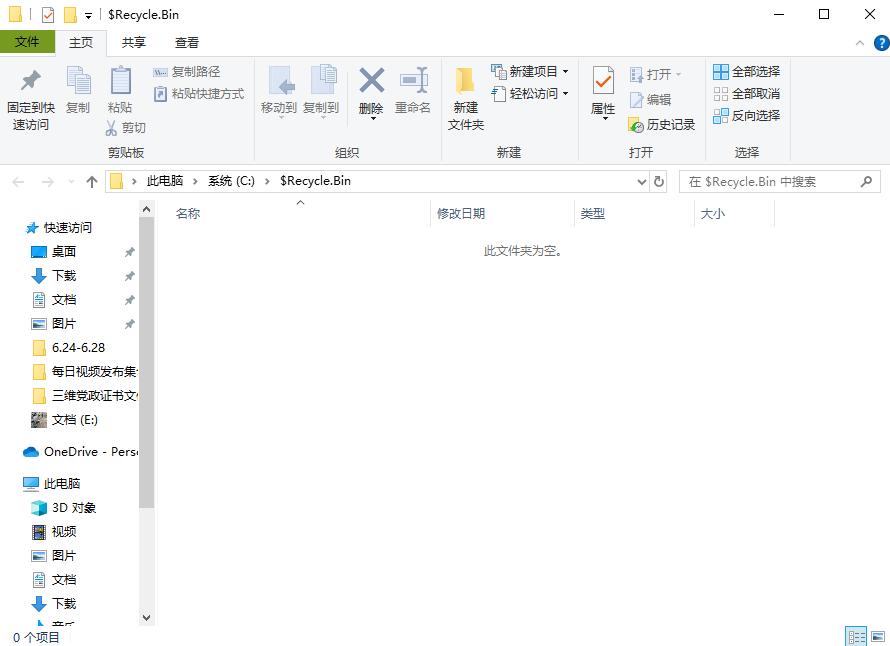Switch to the View (查看) ribbon tab

click(186, 42)
